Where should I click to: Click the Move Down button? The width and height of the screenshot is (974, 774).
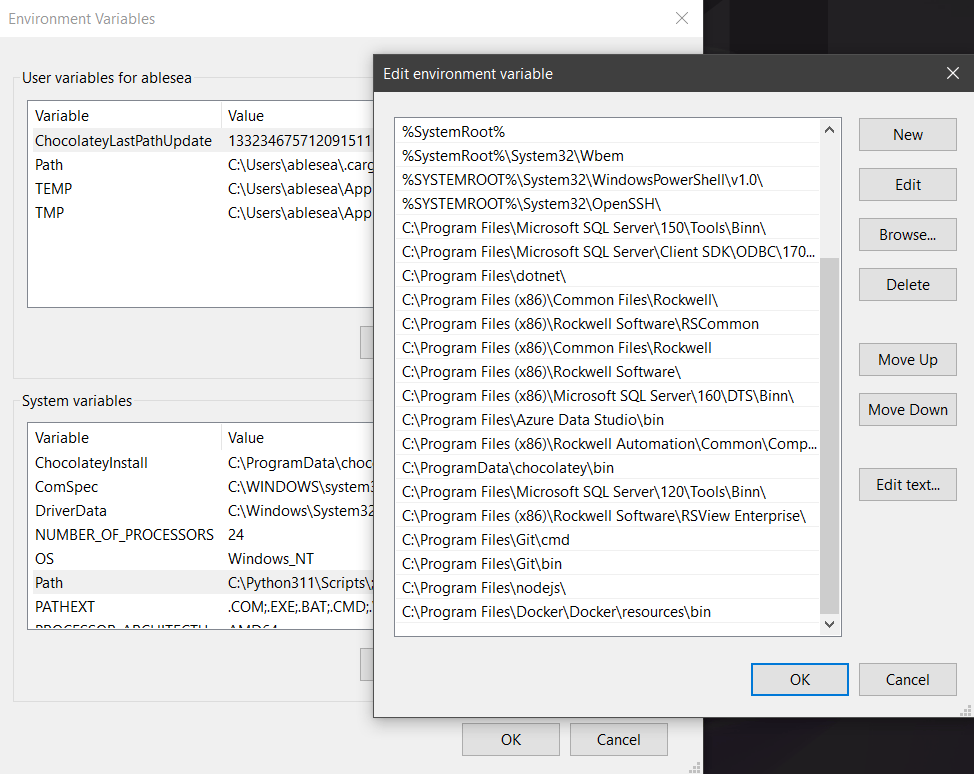pyautogui.click(x=908, y=409)
